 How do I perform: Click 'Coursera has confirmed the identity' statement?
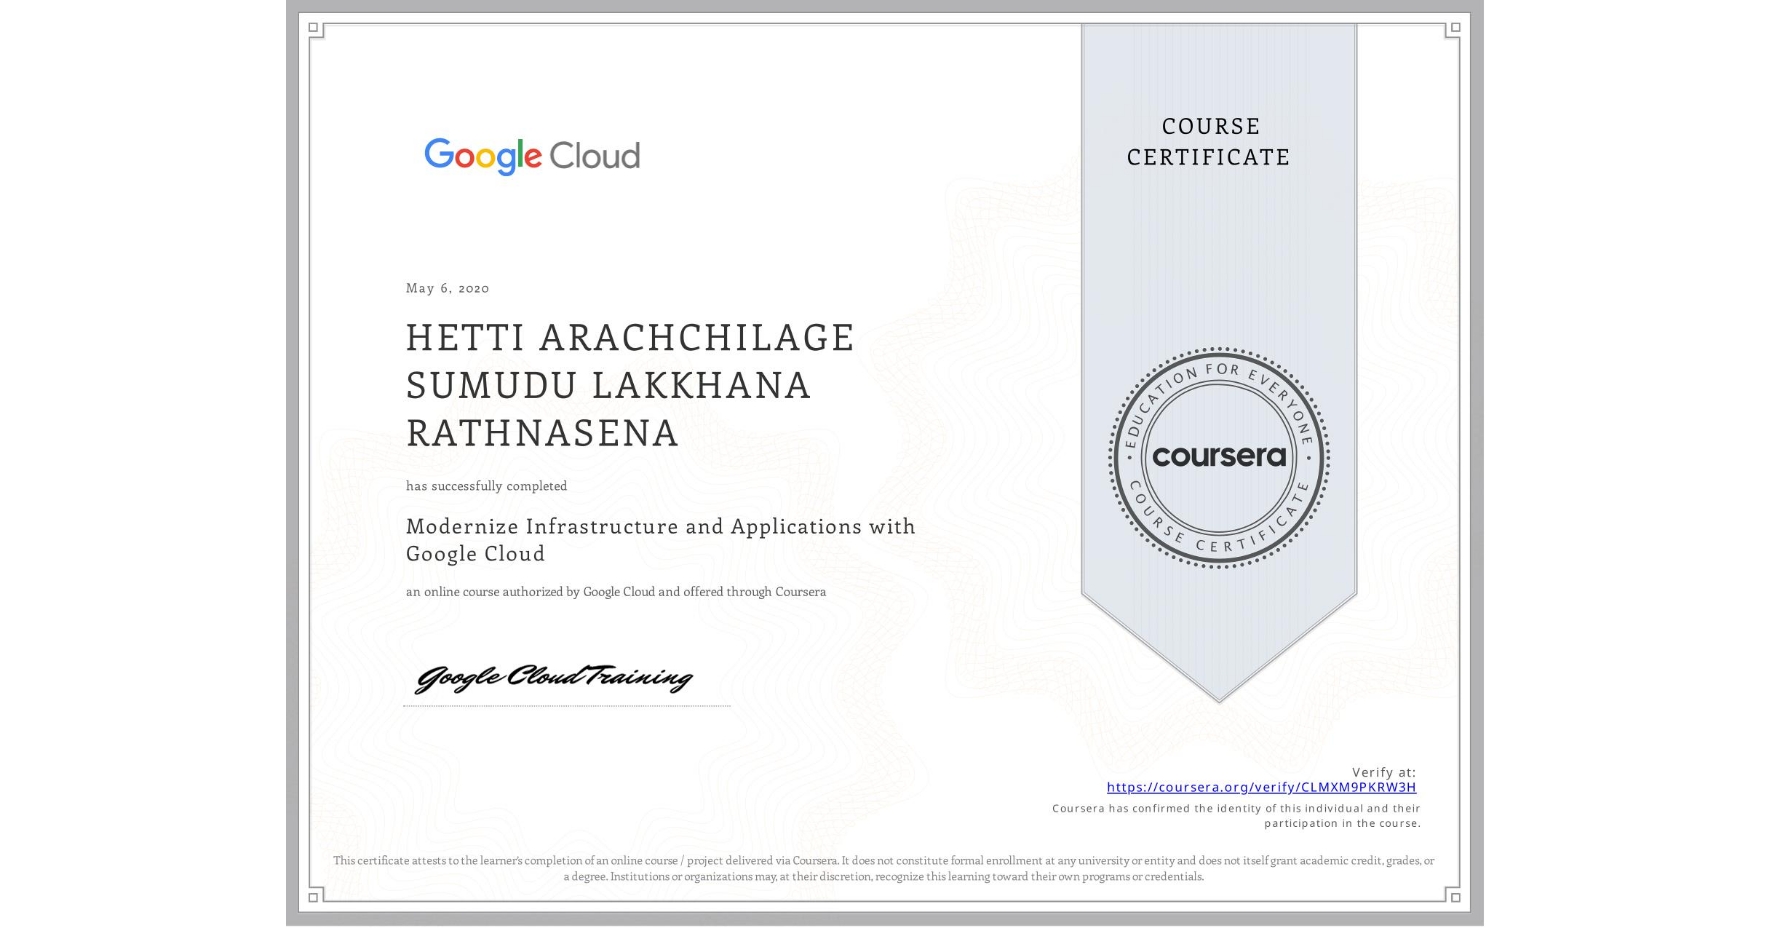[1236, 816]
